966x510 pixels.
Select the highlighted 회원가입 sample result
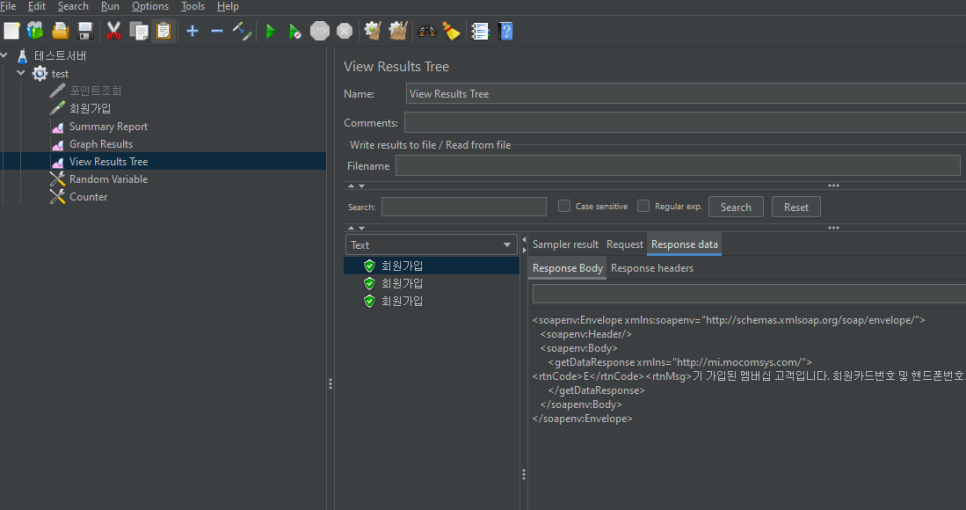pos(431,265)
